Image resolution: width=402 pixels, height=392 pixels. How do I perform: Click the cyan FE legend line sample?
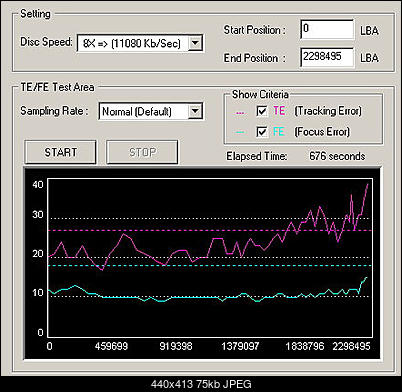240,132
